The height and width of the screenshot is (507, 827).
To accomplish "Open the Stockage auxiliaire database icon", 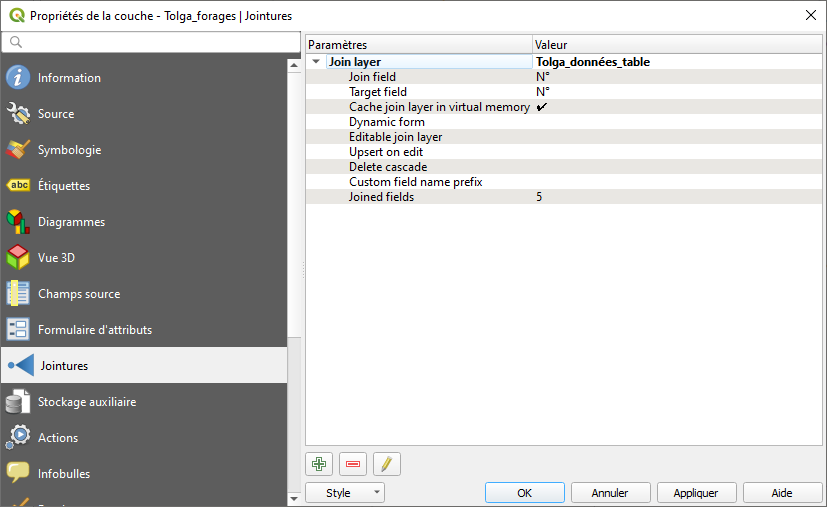I will [18, 402].
